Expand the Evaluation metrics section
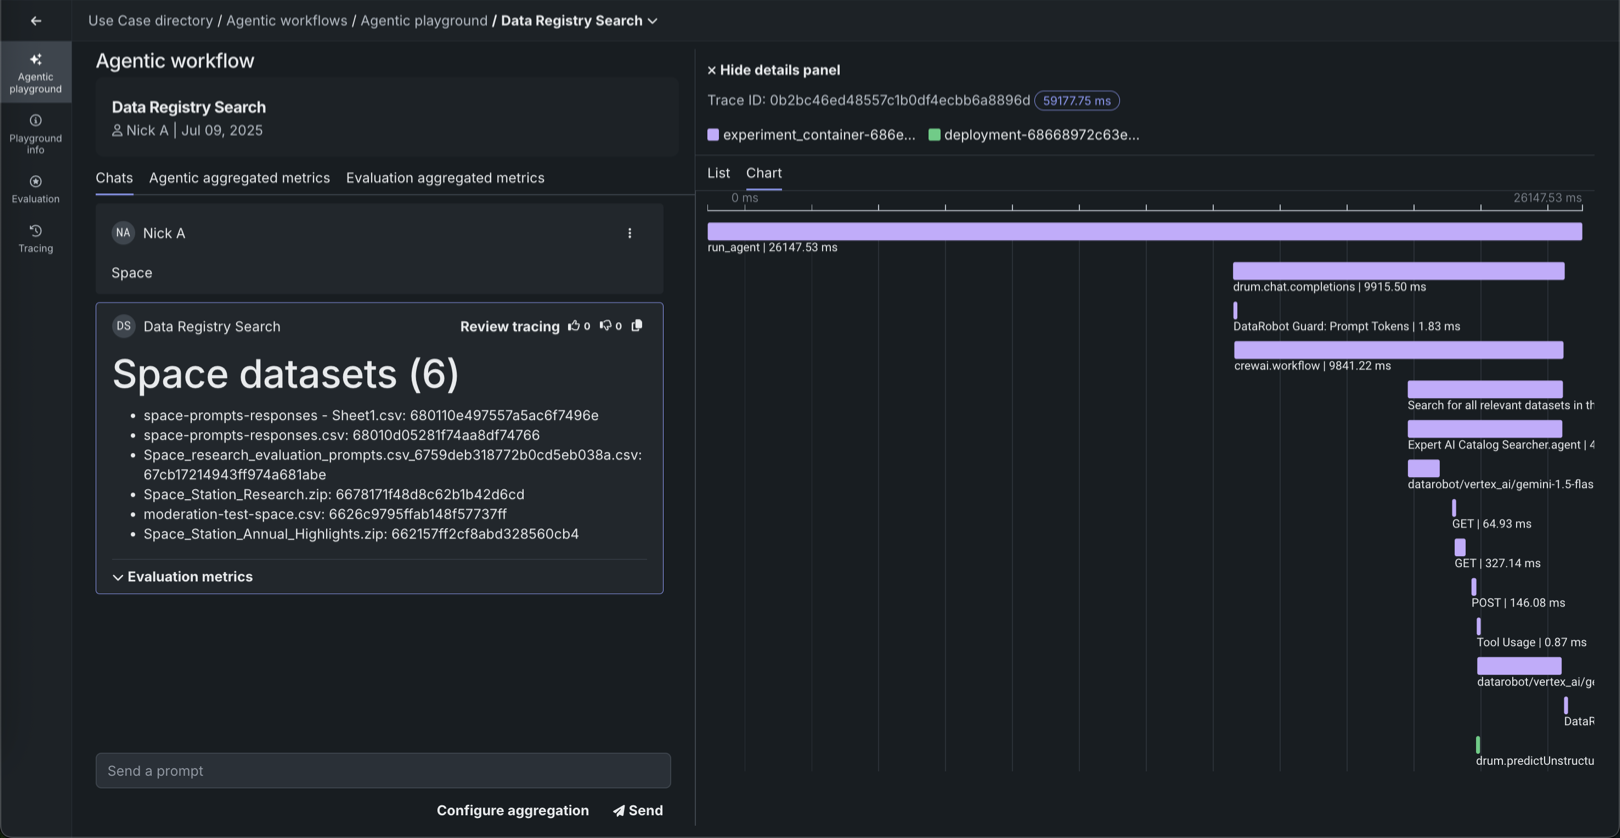Image resolution: width=1620 pixels, height=838 pixels. (182, 577)
